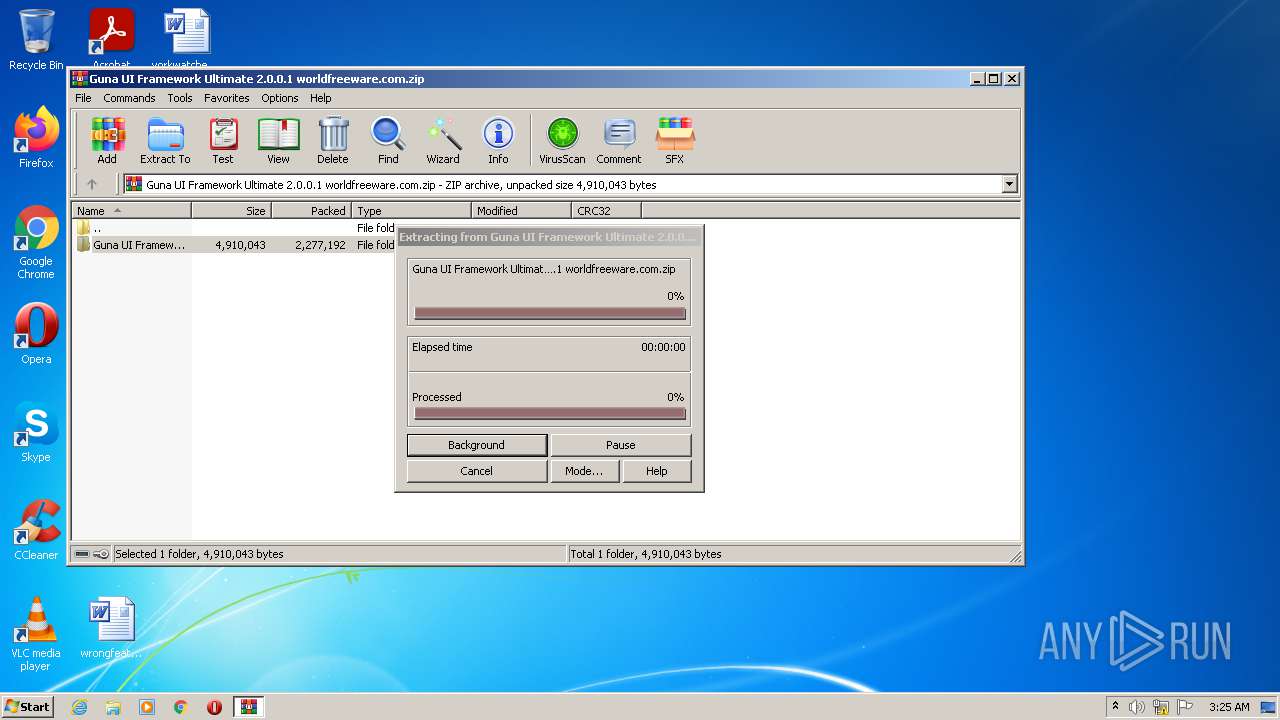
Task: Click the volume speaker tray icon
Action: 1137,707
